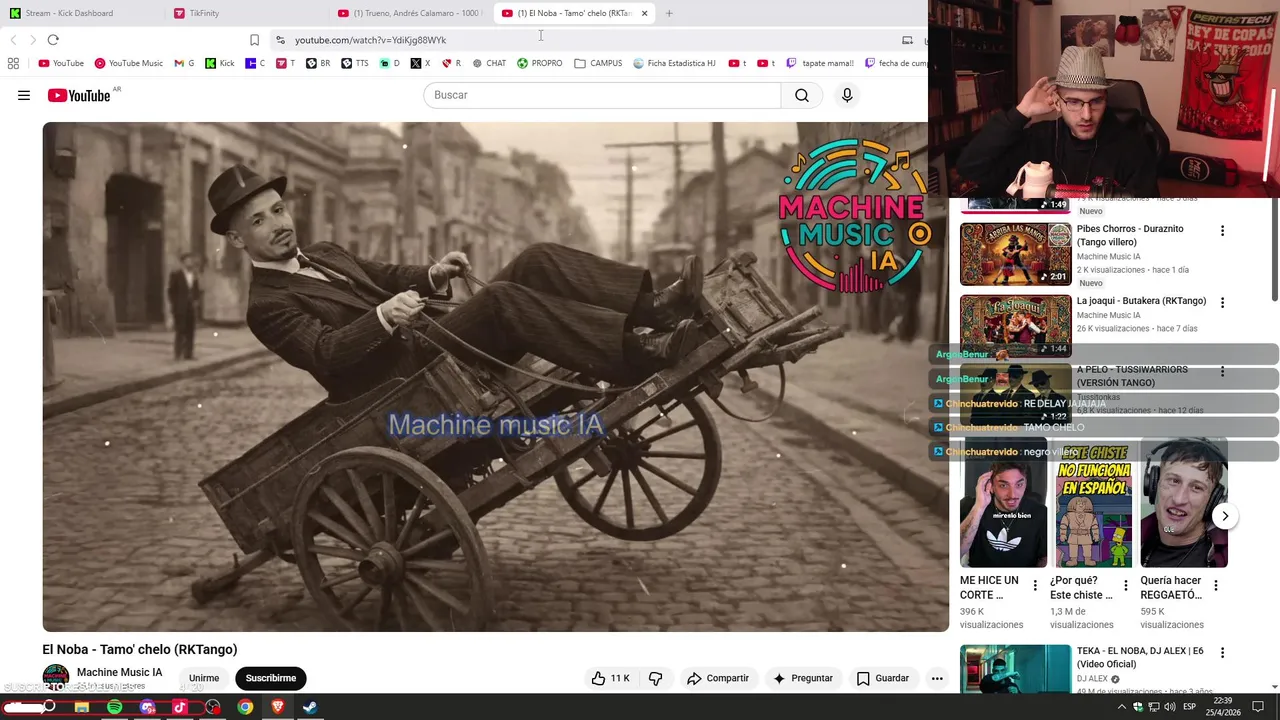This screenshot has height=720, width=1280.
Task: Open the TikTok app on the taskbar
Action: tap(180, 707)
